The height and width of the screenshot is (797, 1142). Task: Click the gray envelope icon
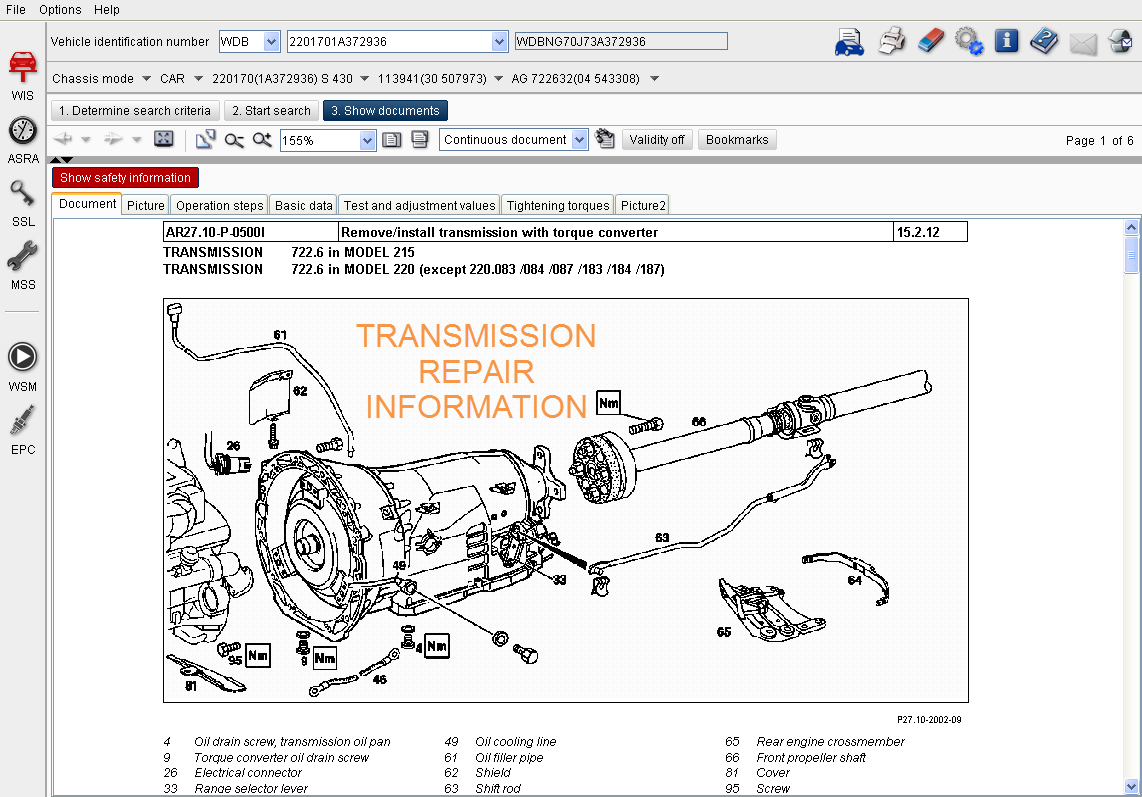coord(1083,44)
